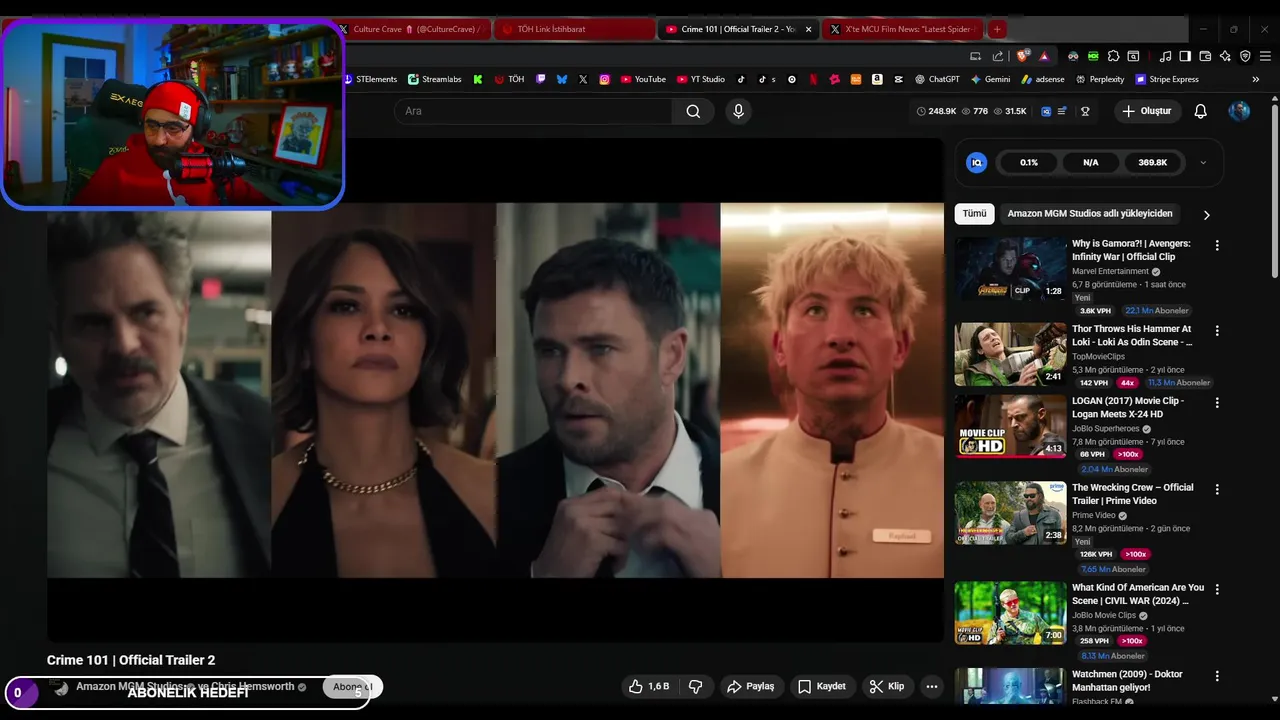Open Thor Throws His Hammer thumbnail
The image size is (1280, 720).
[x=1010, y=354]
